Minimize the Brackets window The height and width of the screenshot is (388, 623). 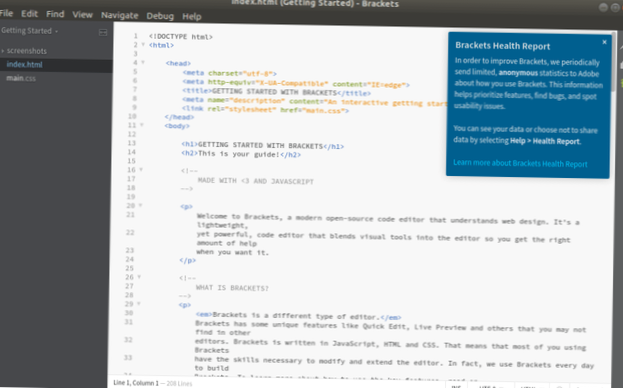click(x=603, y=7)
